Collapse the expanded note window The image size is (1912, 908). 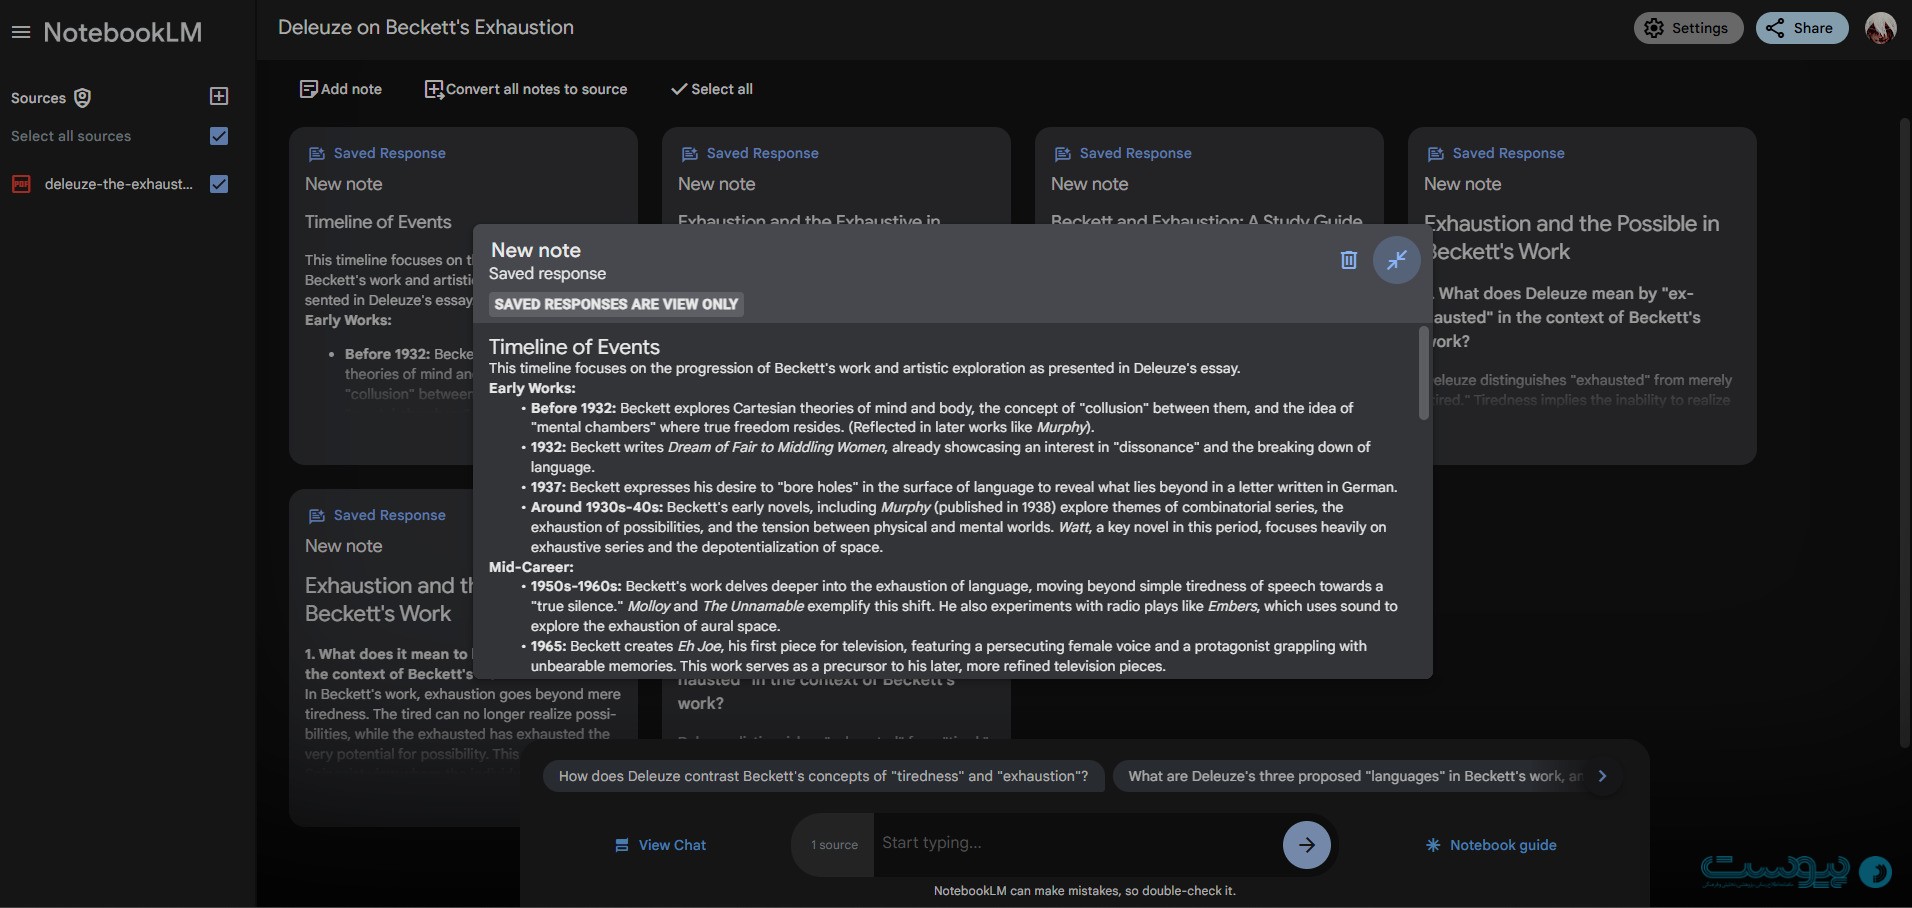pos(1397,260)
